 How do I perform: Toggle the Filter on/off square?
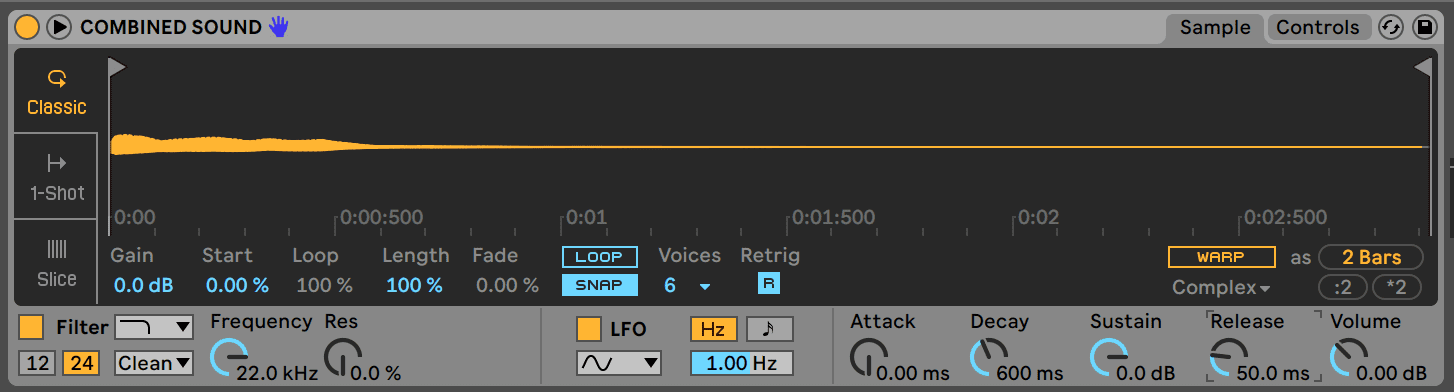(31, 327)
